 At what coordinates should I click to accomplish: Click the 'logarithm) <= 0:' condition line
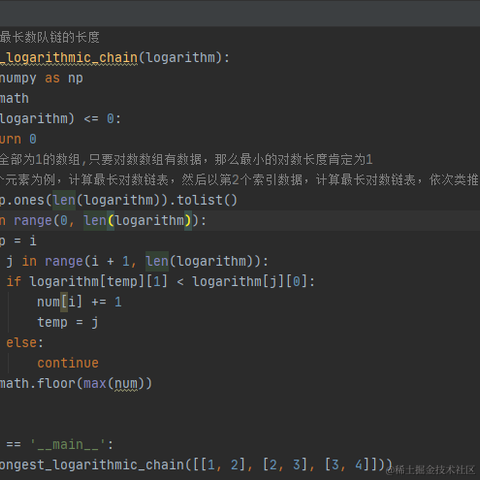pyautogui.click(x=60, y=119)
